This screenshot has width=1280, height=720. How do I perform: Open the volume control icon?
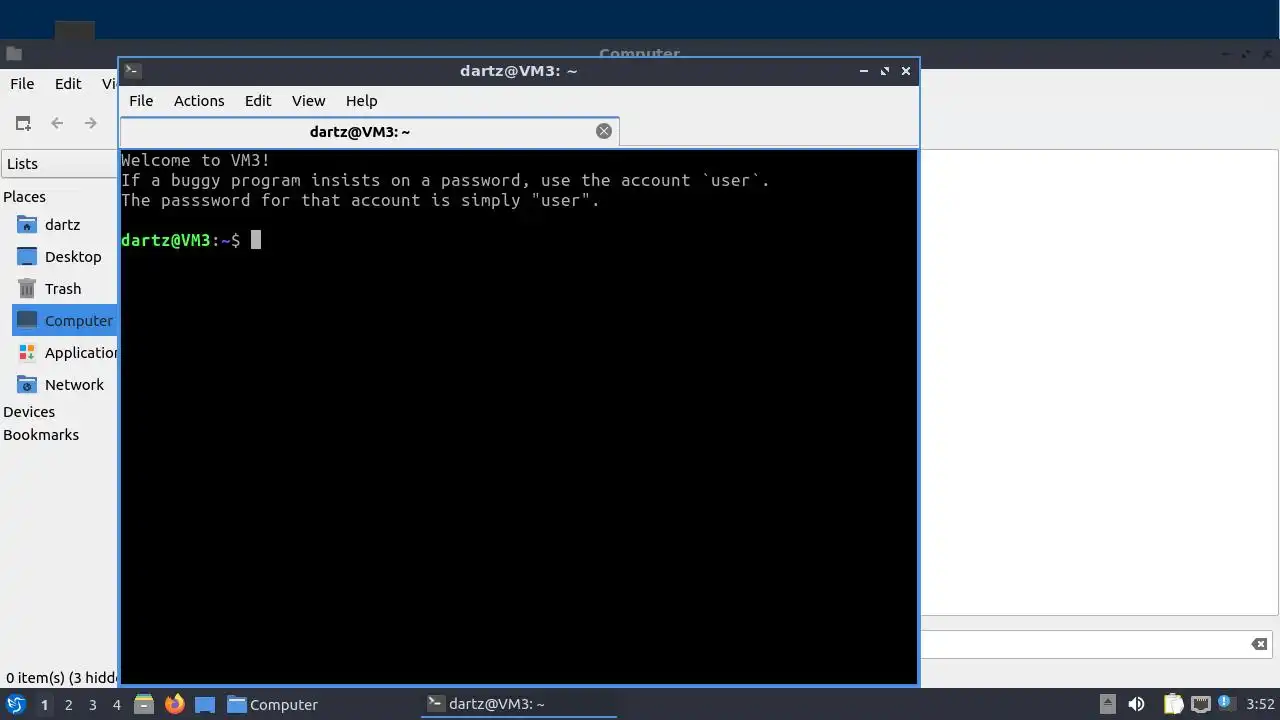pos(1136,704)
